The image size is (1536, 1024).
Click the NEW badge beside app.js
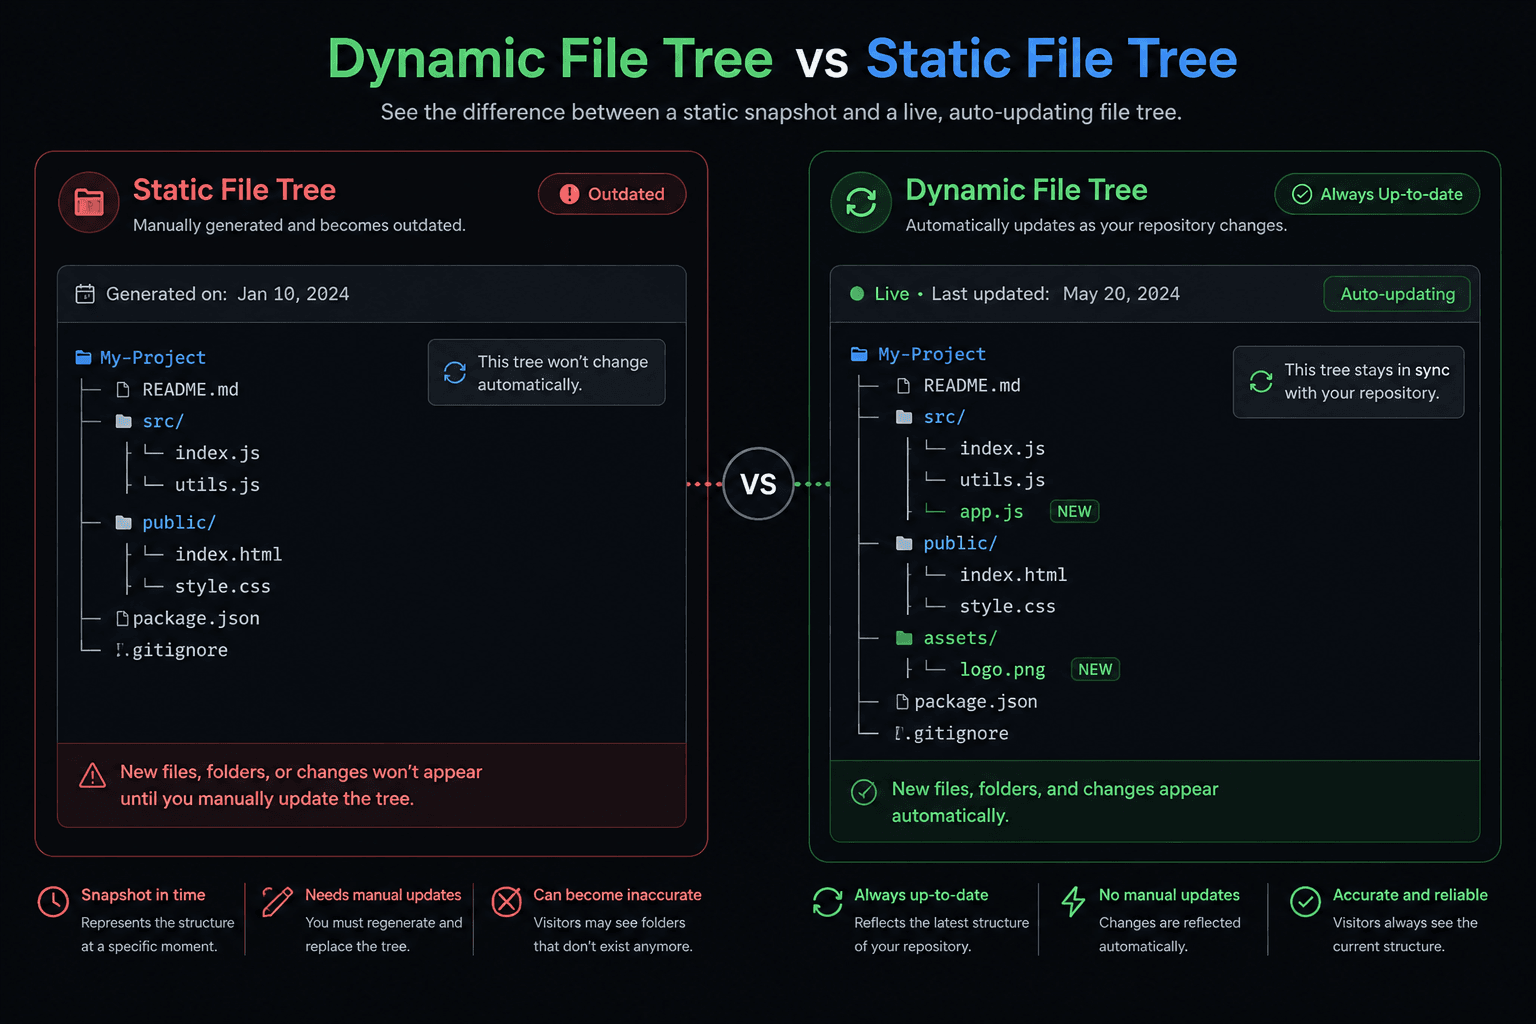coord(1074,511)
